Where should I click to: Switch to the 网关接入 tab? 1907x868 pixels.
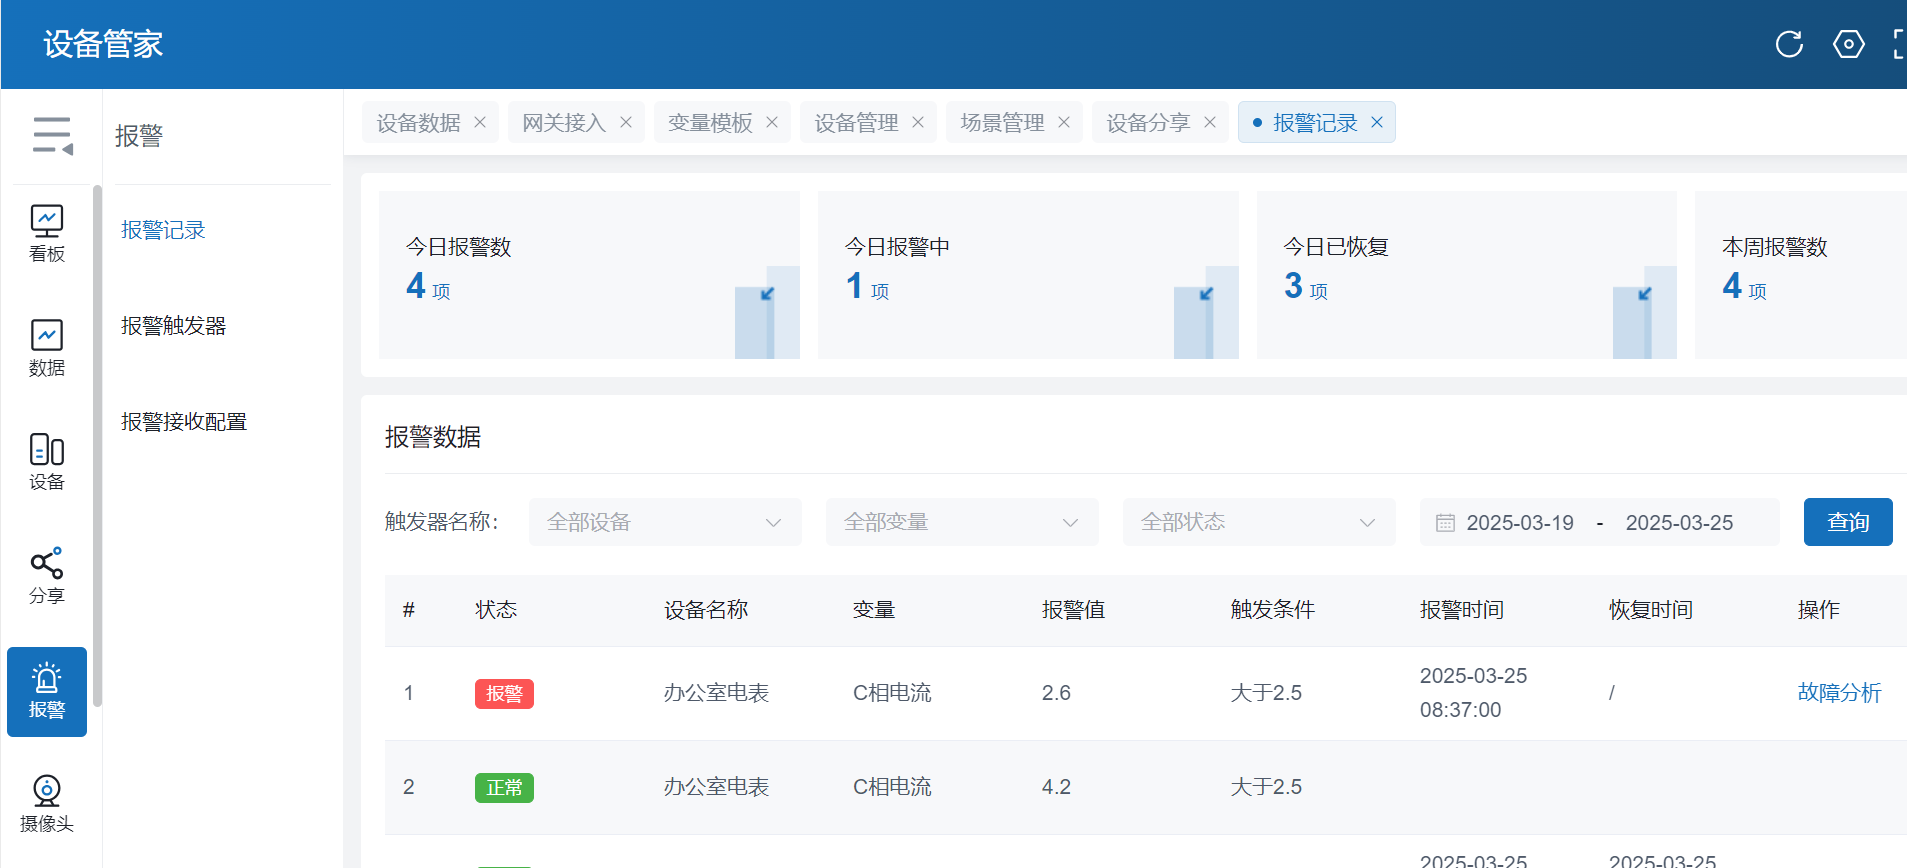tap(564, 122)
